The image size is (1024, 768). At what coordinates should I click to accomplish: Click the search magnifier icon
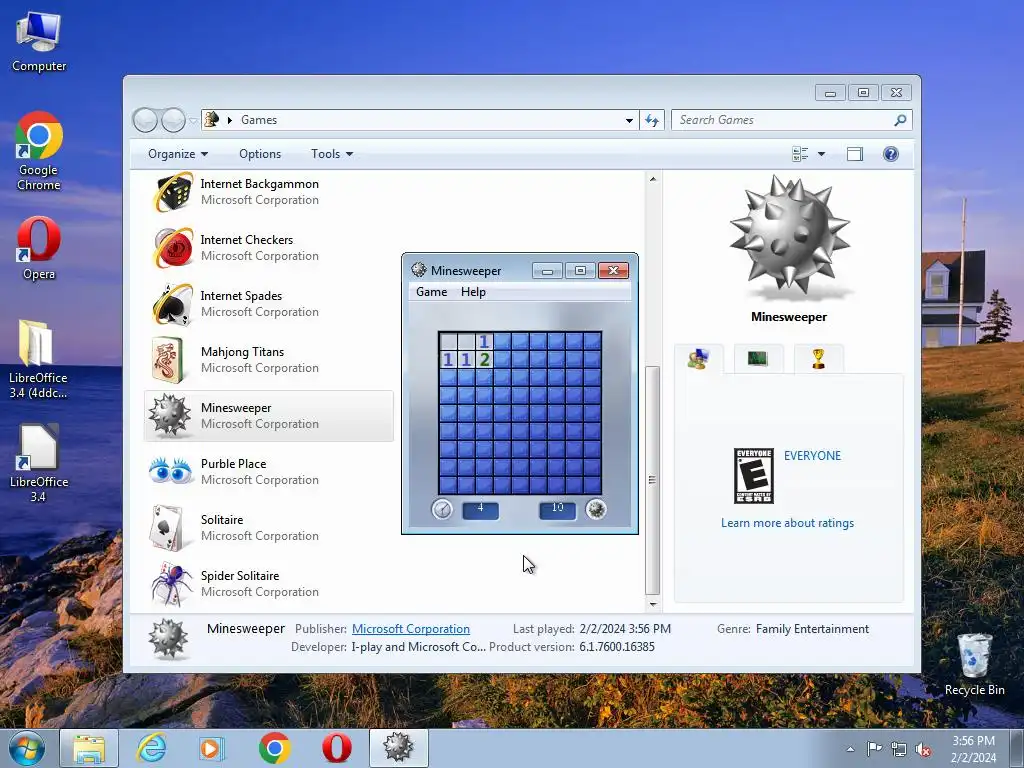point(900,120)
